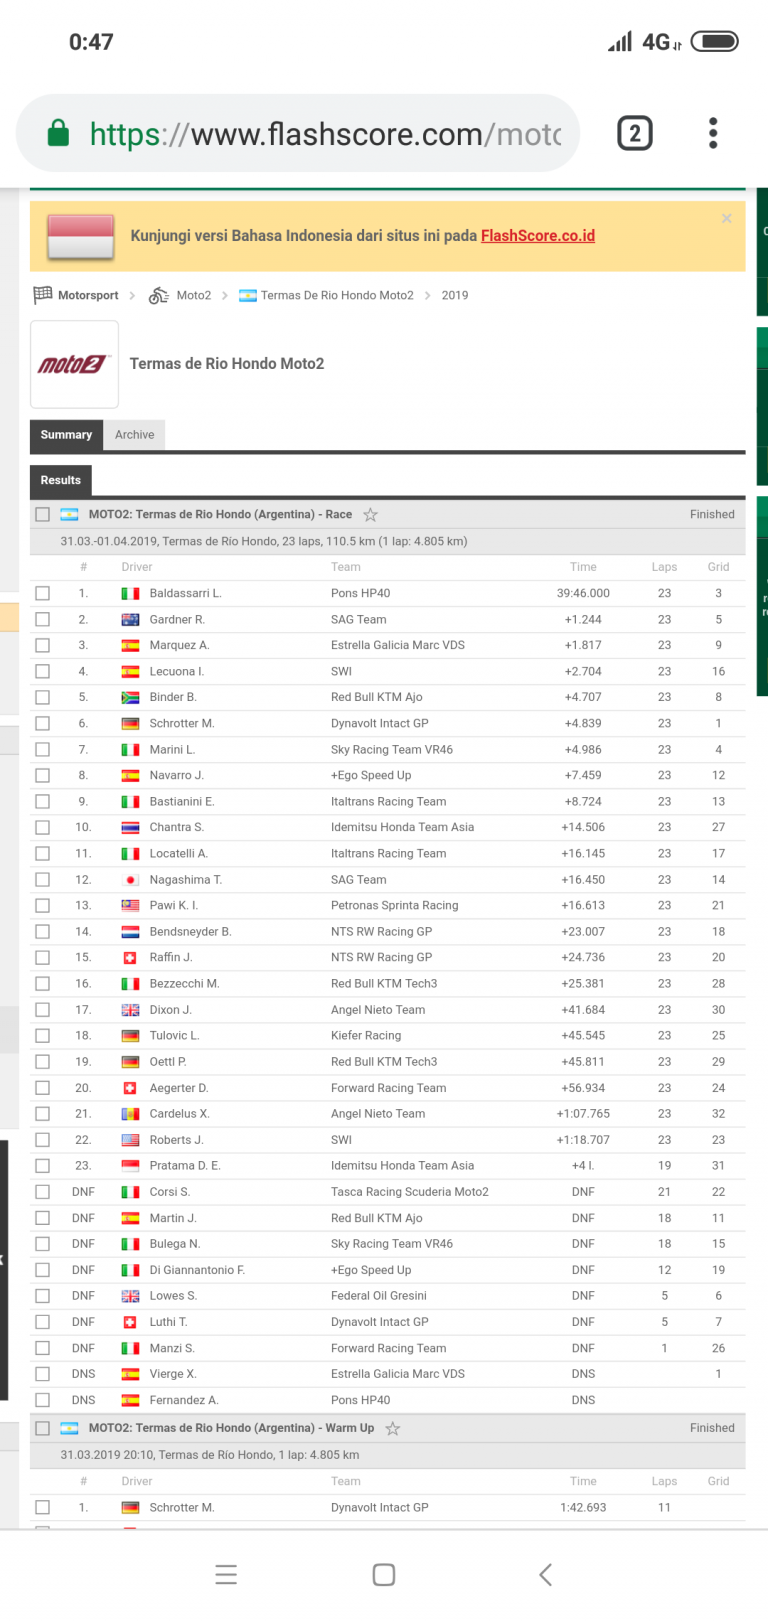This screenshot has width=768, height=1621.
Task: Select the Race event header checkbox
Action: [42, 515]
